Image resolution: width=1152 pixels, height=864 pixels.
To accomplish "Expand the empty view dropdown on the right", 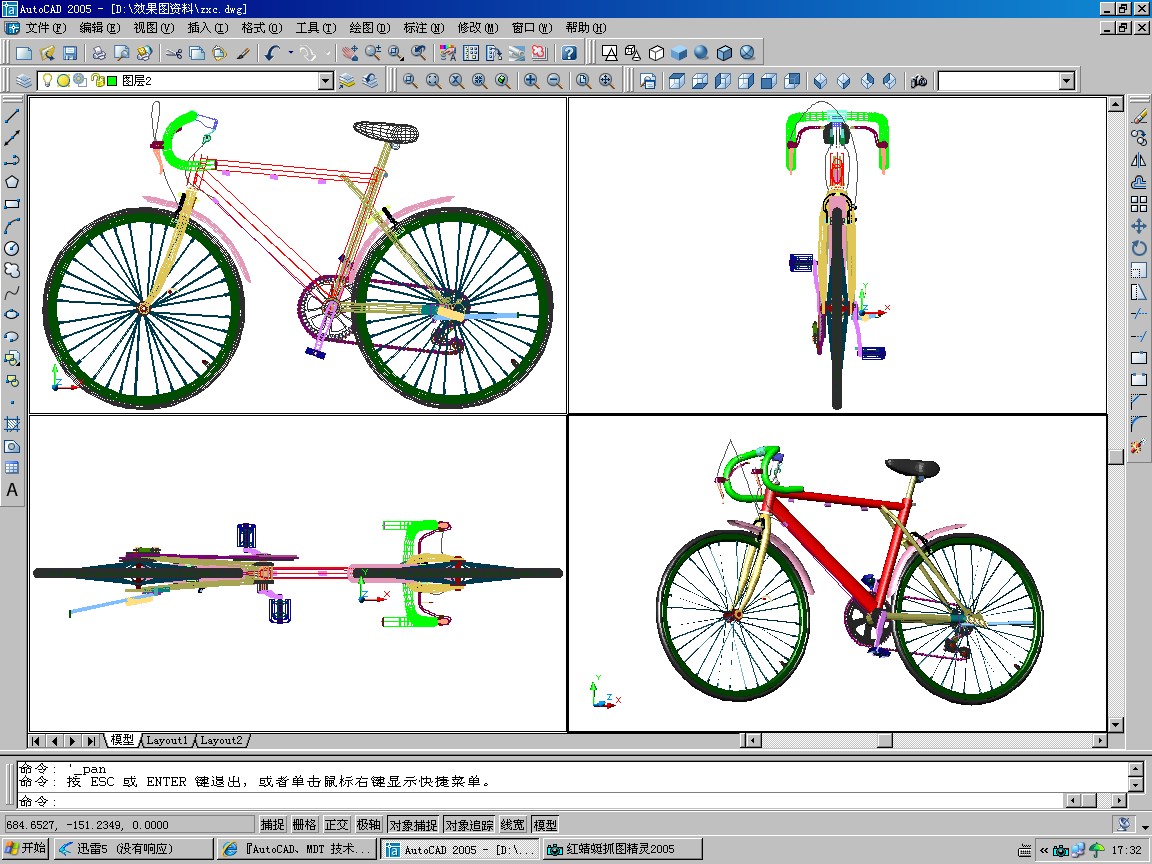I will (x=1068, y=81).
